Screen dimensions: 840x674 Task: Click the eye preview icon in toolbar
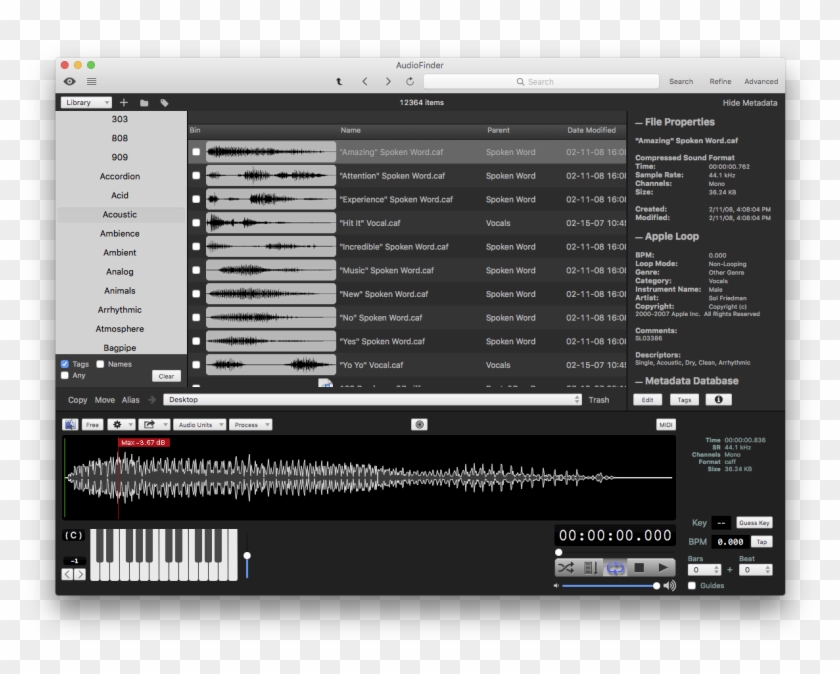[x=70, y=81]
